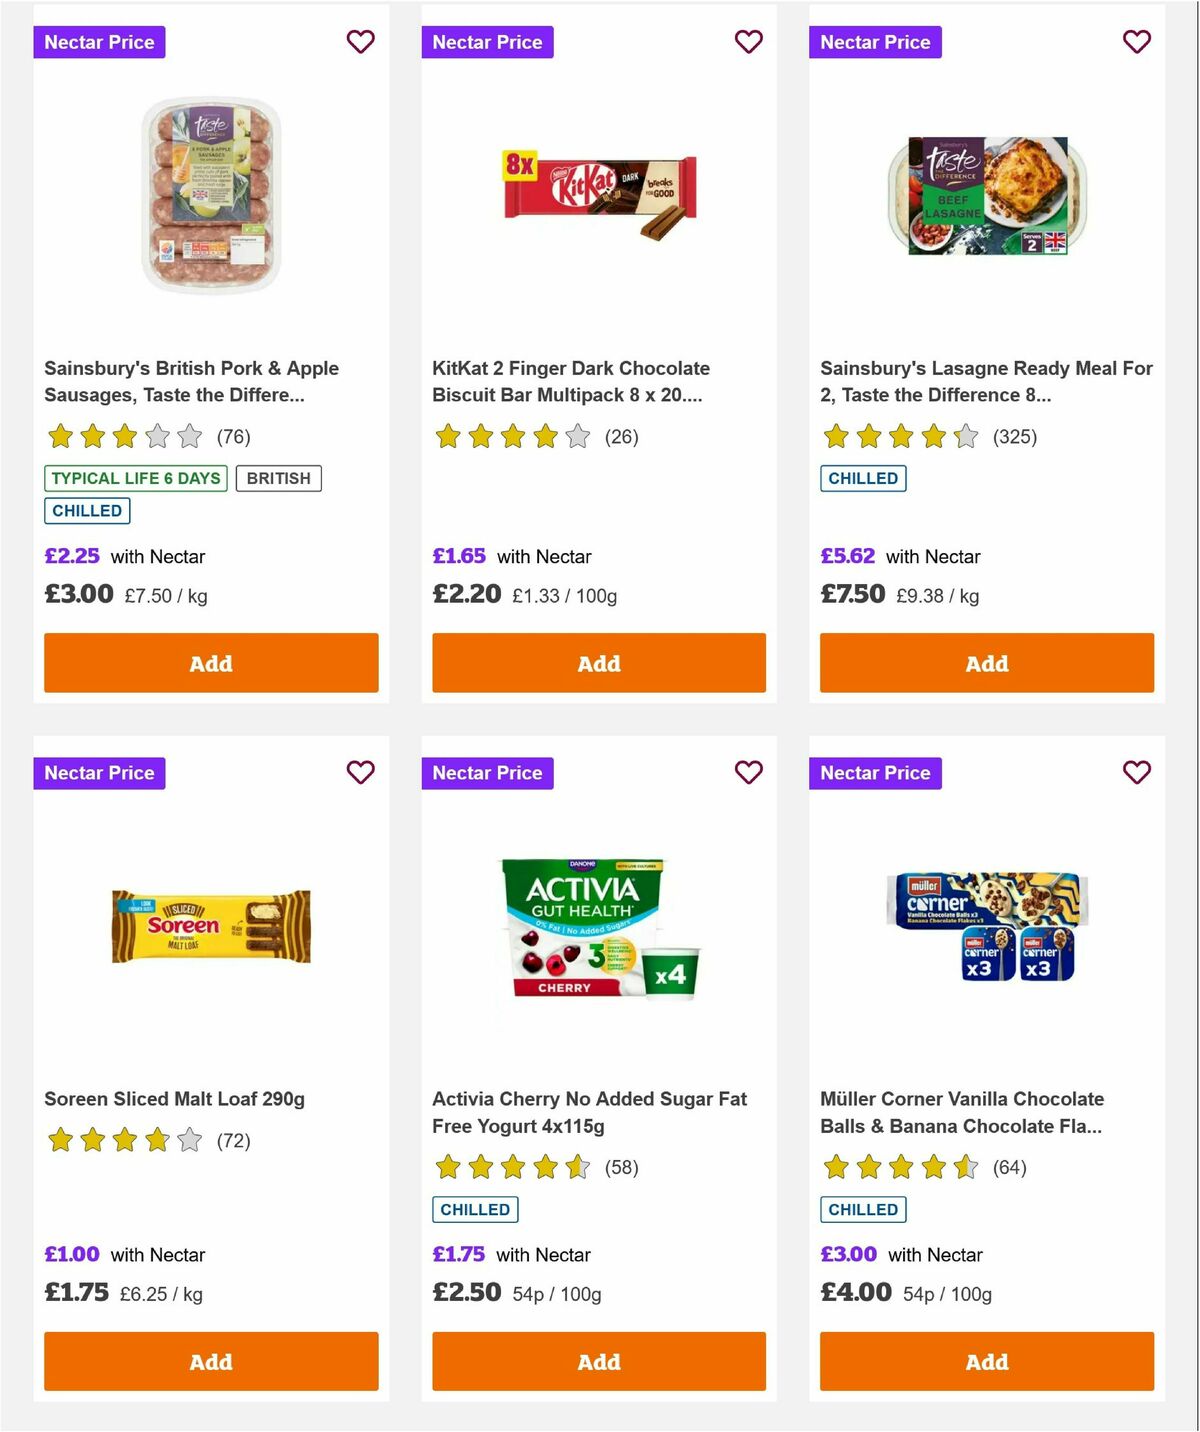Click the heart icon on Soreen Malt Loaf

(x=360, y=772)
